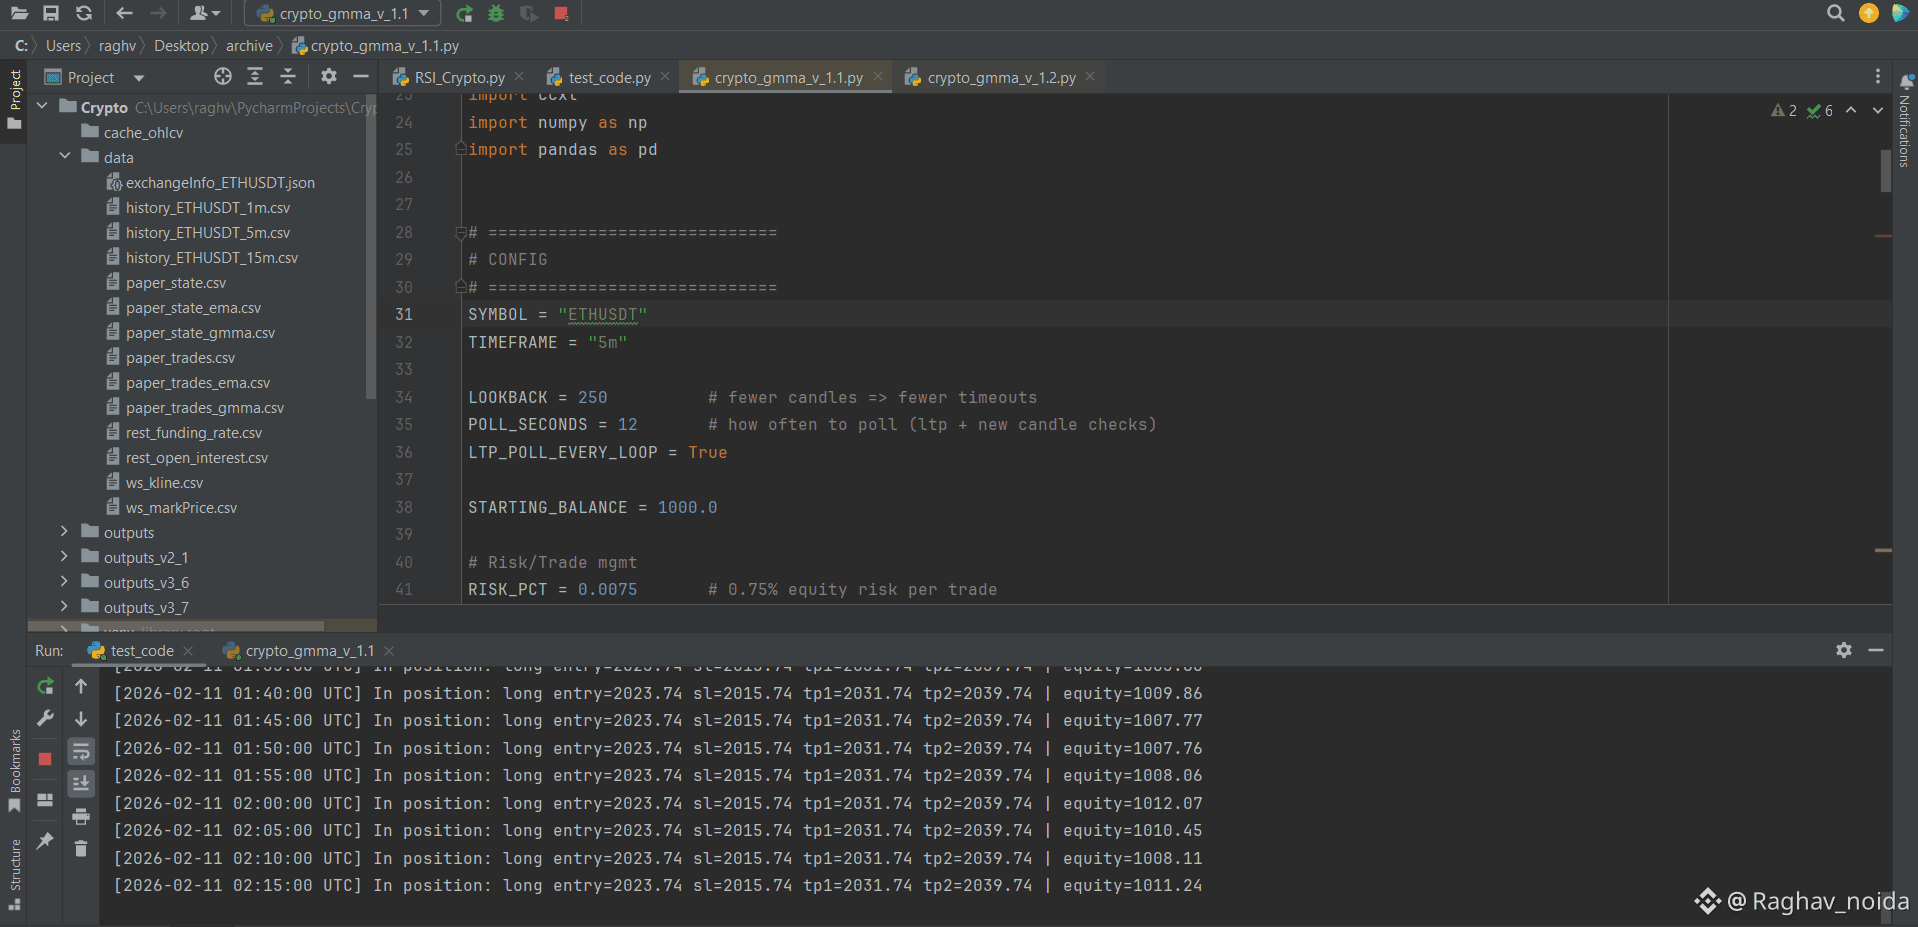
Task: Open Search Everywhere magnifier icon
Action: pyautogui.click(x=1836, y=13)
